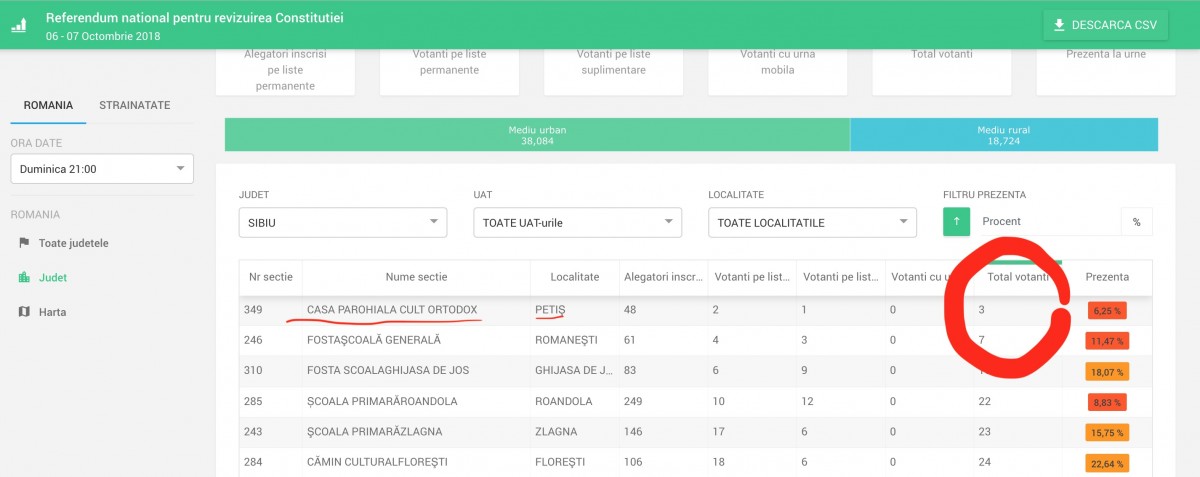Click the ROMANEȘTI locality cell
This screenshot has height=477, width=1200.
point(566,340)
